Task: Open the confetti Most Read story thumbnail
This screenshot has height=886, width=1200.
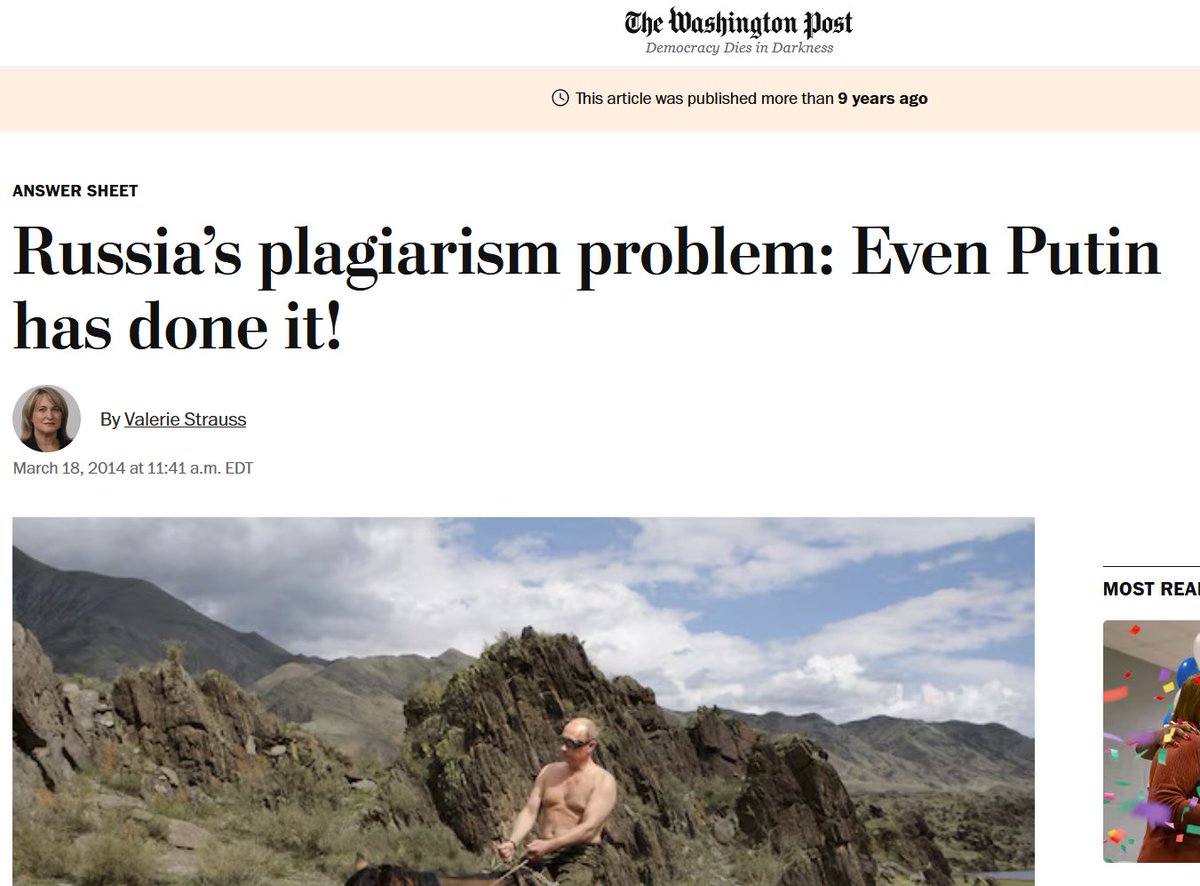Action: (1151, 741)
